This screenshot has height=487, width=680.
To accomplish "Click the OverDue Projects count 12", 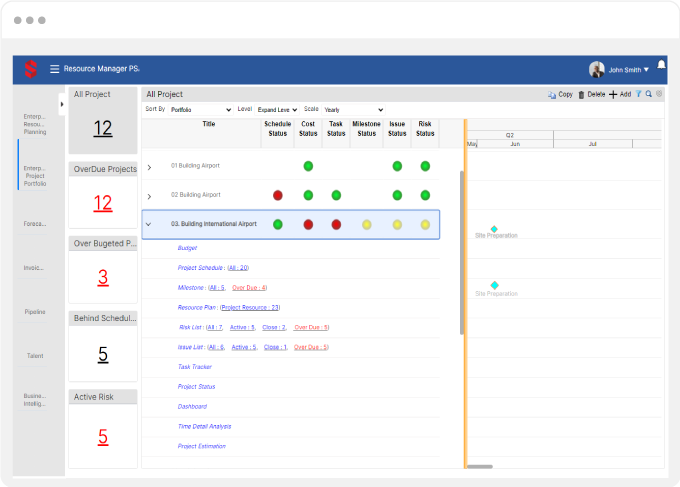I will coord(103,203).
